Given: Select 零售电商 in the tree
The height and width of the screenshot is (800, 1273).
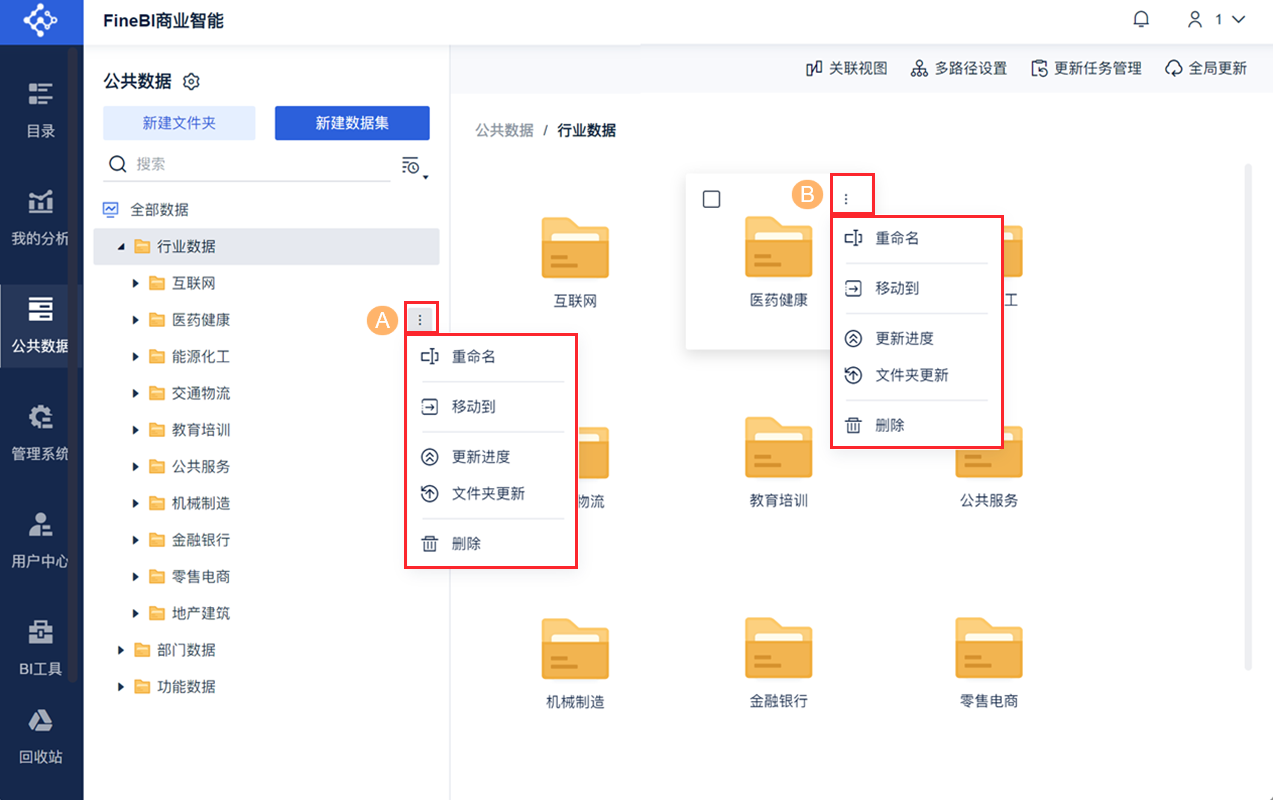Looking at the screenshot, I should point(201,577).
